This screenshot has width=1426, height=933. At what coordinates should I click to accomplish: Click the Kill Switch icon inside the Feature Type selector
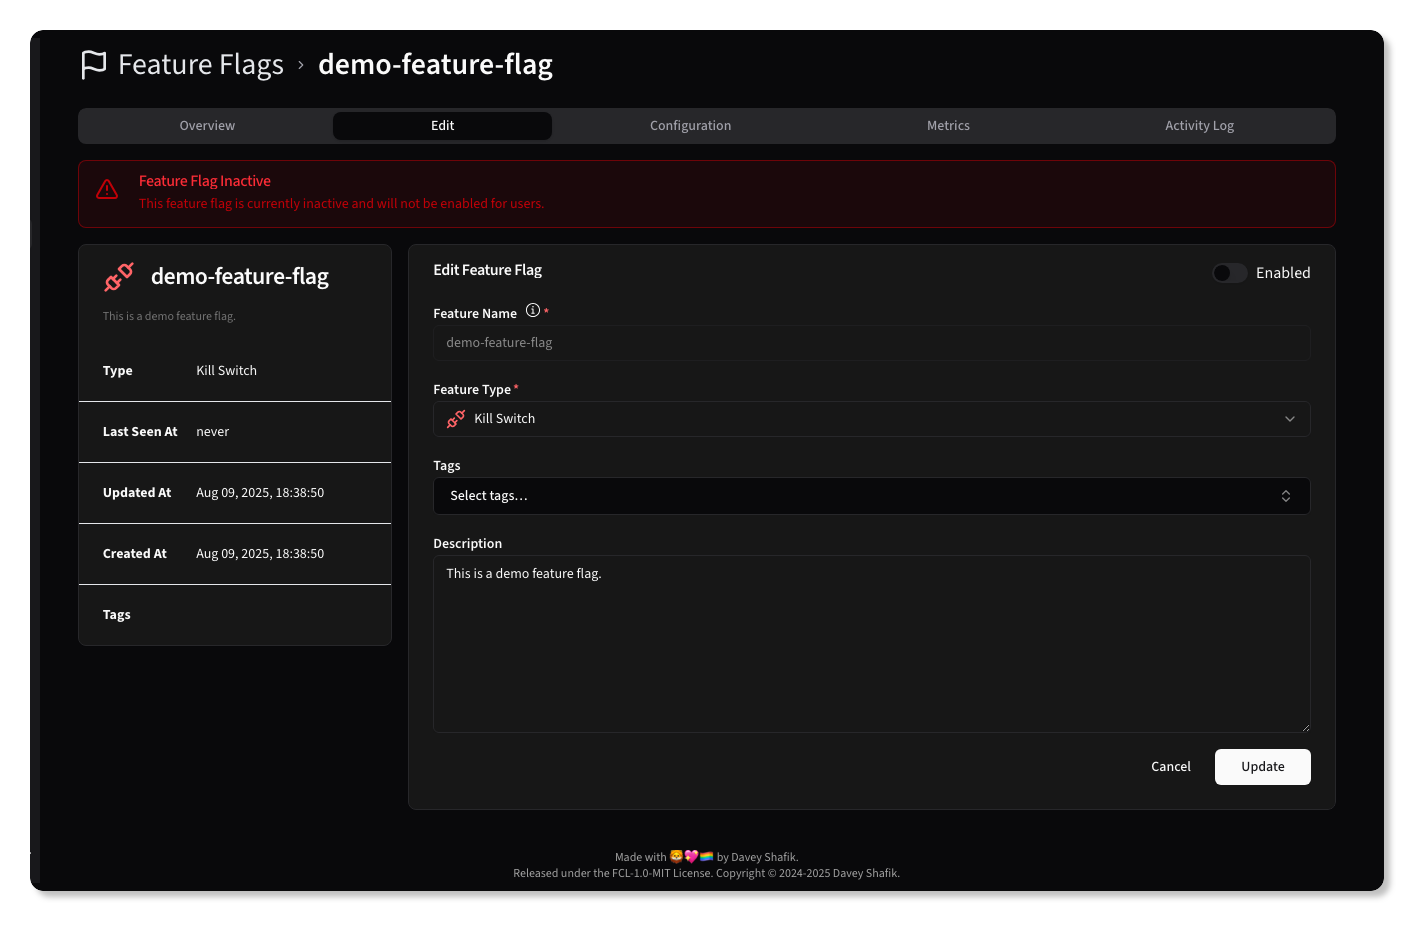[456, 418]
